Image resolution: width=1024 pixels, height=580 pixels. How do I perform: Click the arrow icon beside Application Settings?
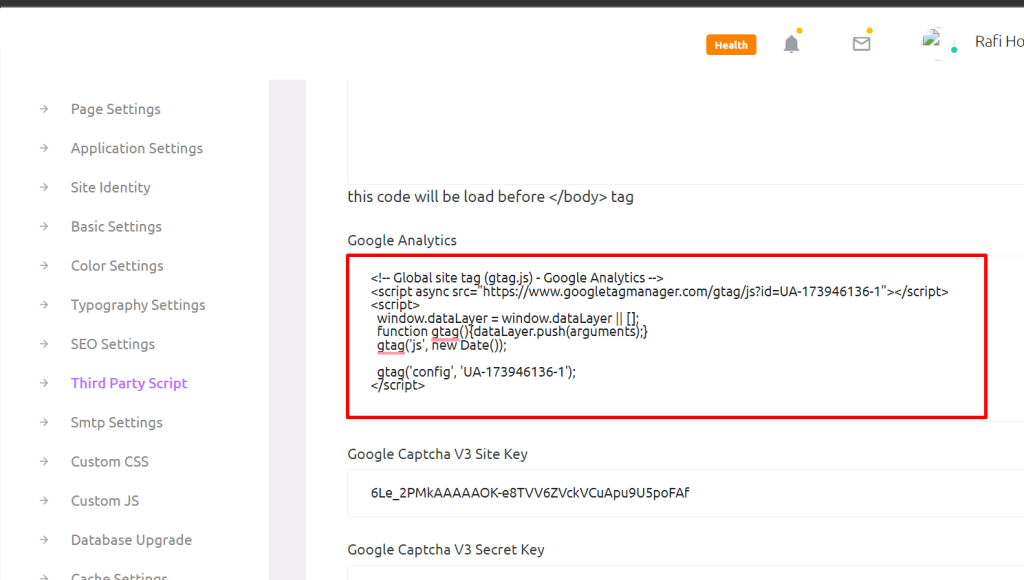pyautogui.click(x=44, y=148)
